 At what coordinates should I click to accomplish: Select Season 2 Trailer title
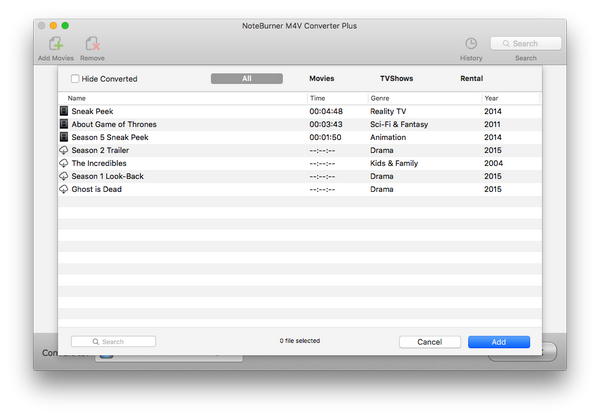click(100, 150)
